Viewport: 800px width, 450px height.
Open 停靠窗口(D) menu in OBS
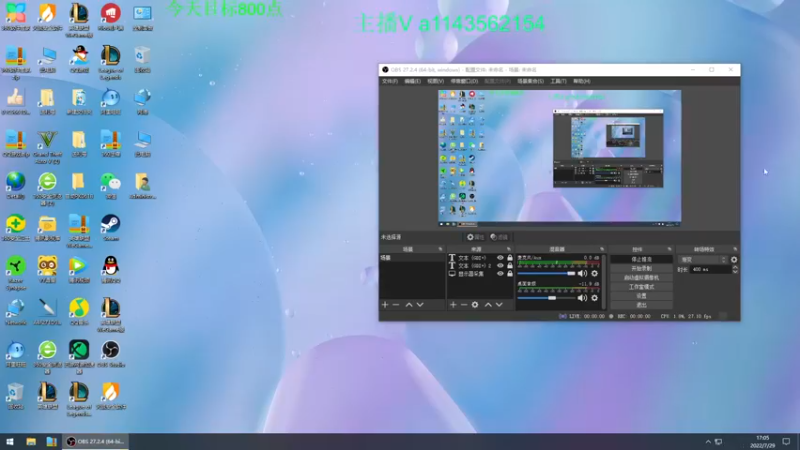pos(464,81)
